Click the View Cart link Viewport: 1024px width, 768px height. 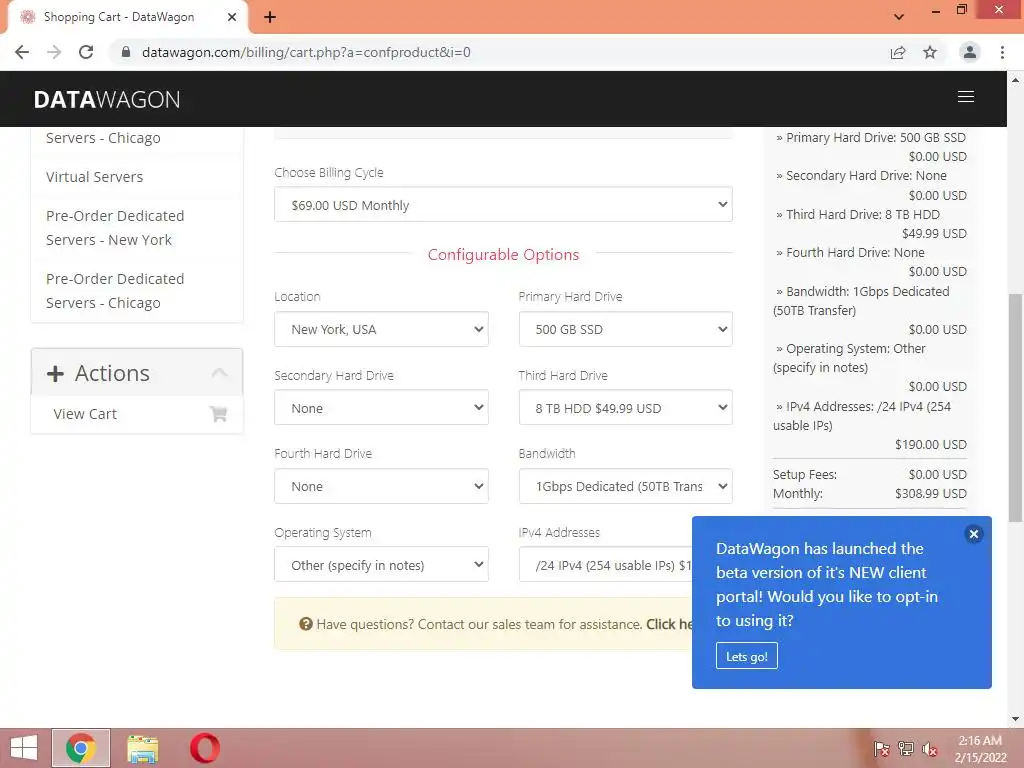point(85,414)
